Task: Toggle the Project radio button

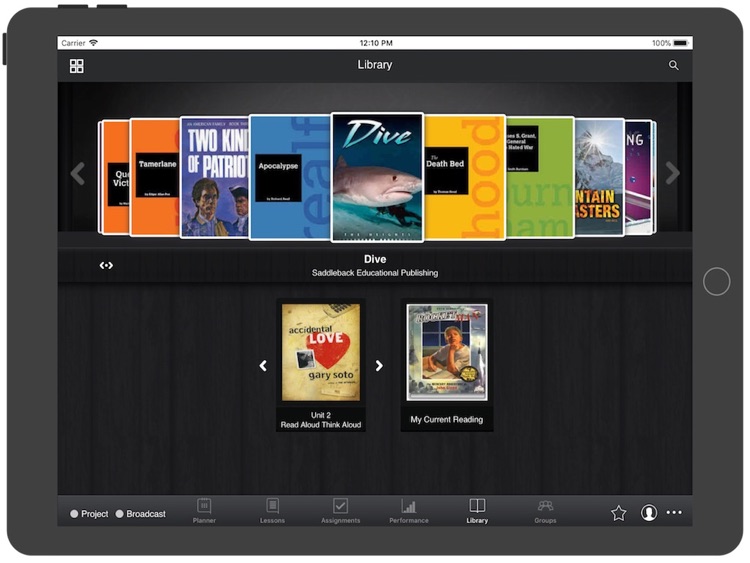Action: tap(74, 514)
